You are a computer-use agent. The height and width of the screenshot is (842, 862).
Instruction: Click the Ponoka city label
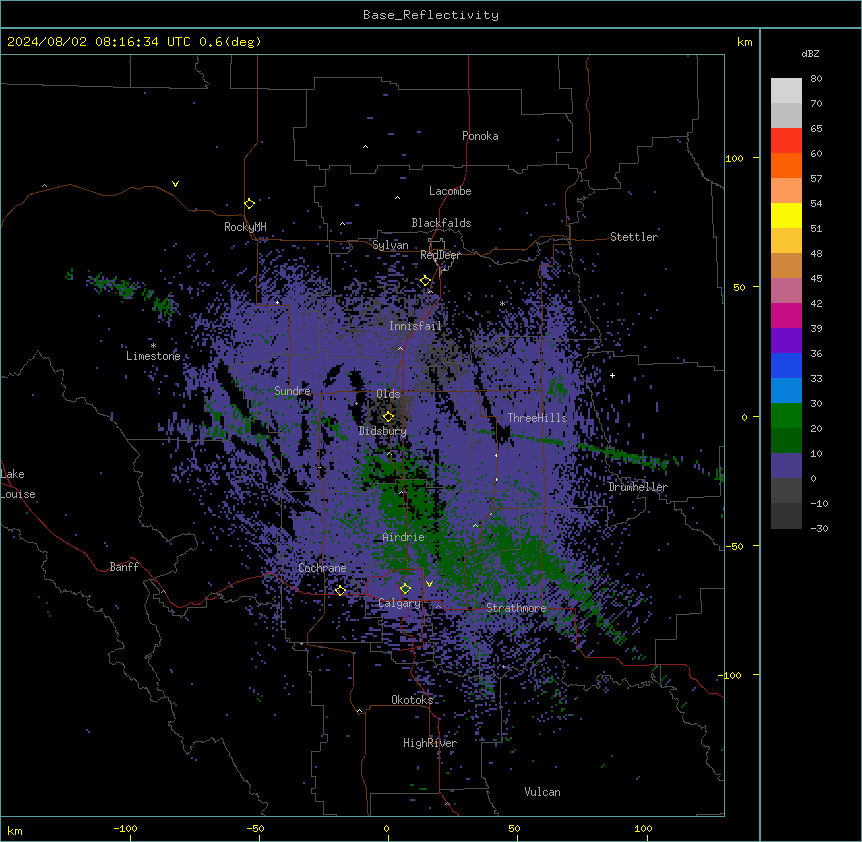tap(480, 136)
